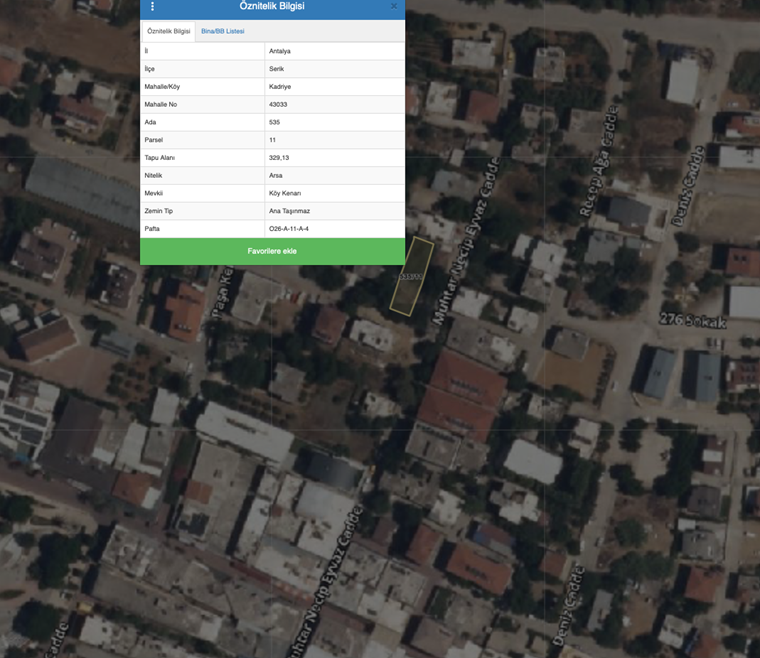This screenshot has height=658, width=760.
Task: Switch to the Bina/BB Listesi tab
Action: pyautogui.click(x=222, y=31)
